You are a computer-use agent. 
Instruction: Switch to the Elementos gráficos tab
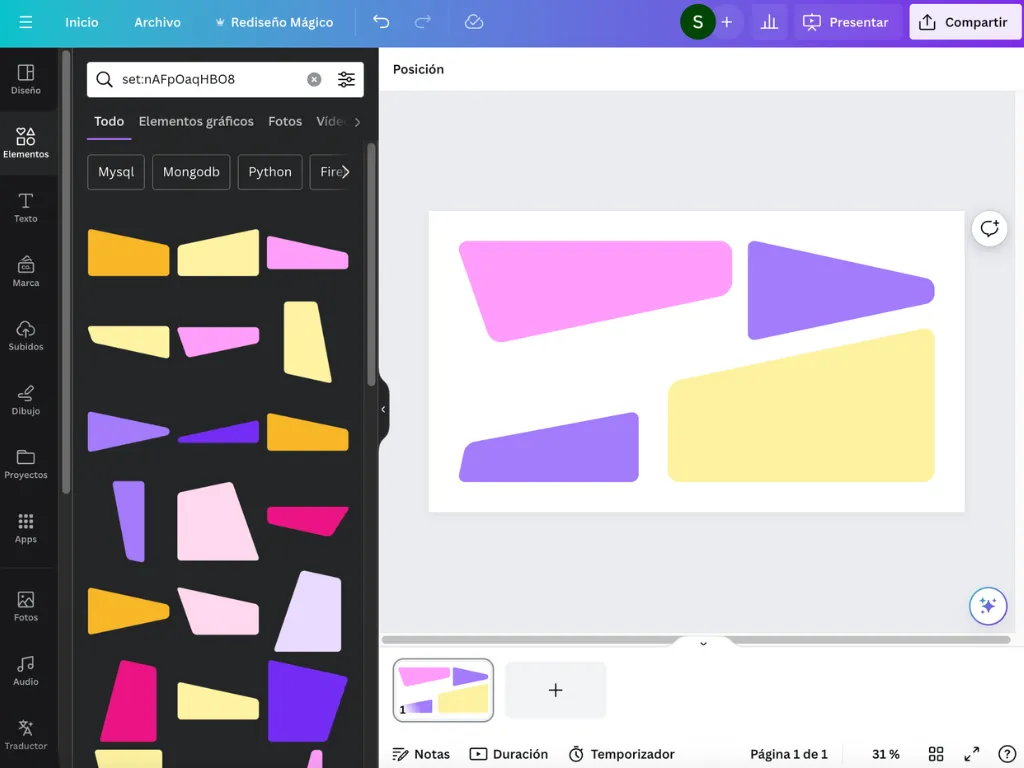click(x=196, y=121)
